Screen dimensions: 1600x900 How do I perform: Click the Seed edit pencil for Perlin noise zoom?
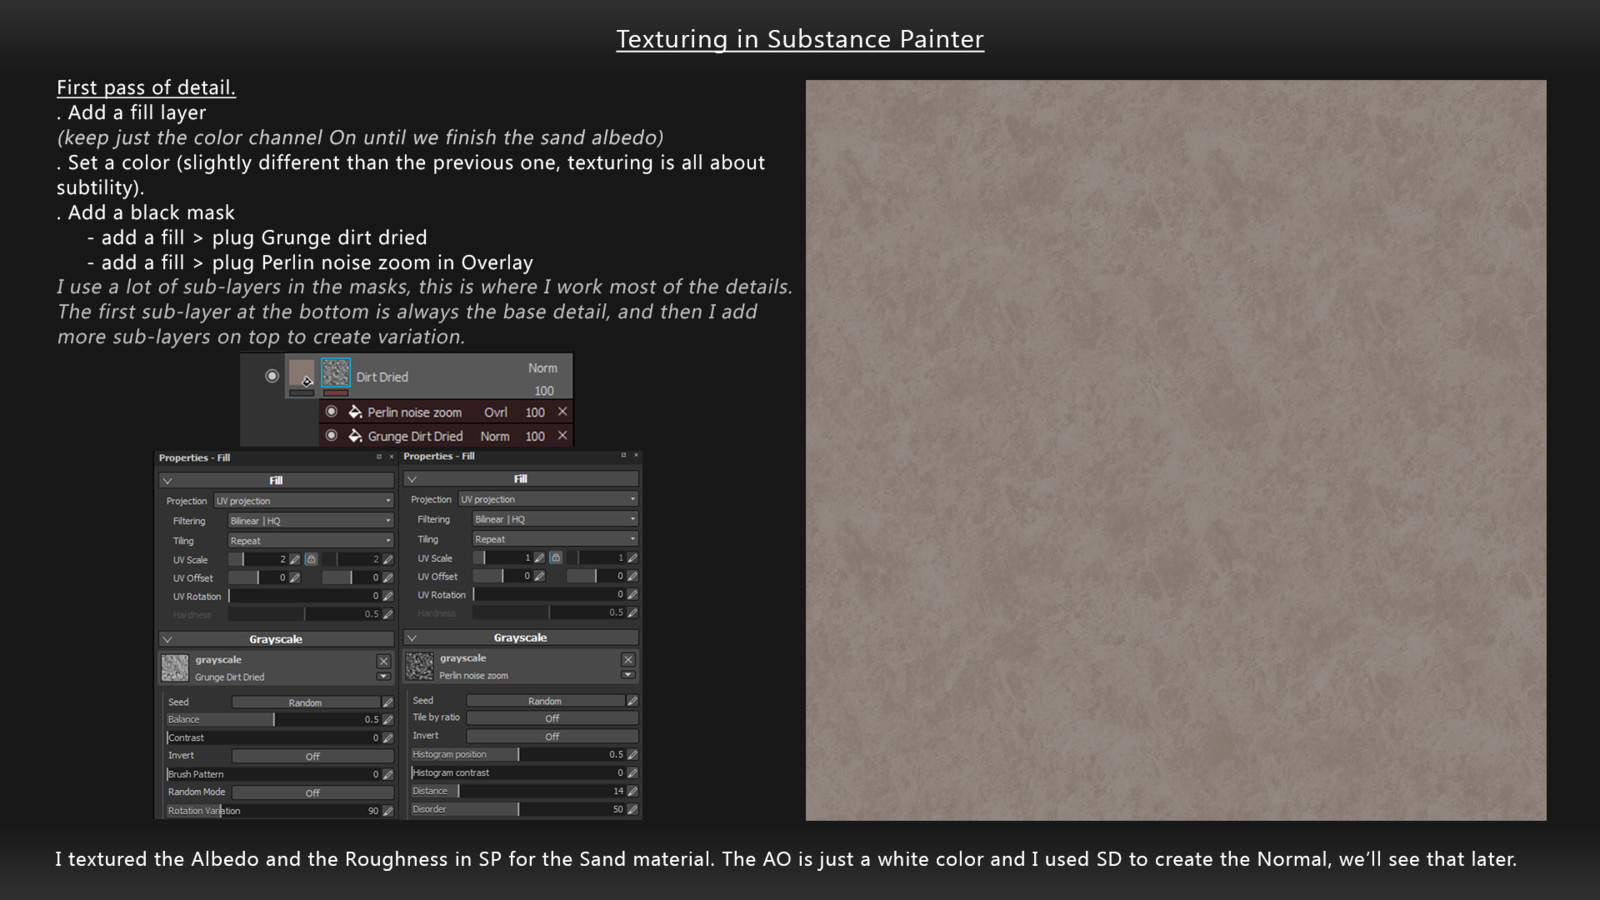tap(632, 700)
